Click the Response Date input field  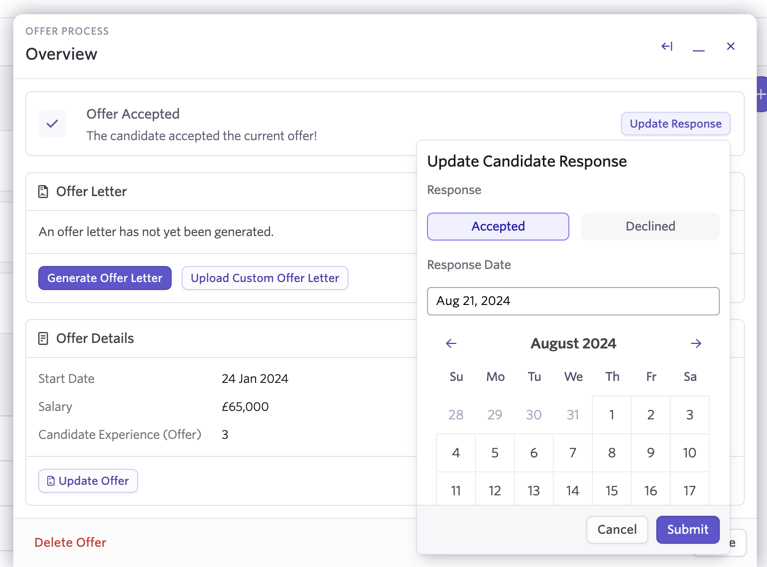tap(573, 301)
